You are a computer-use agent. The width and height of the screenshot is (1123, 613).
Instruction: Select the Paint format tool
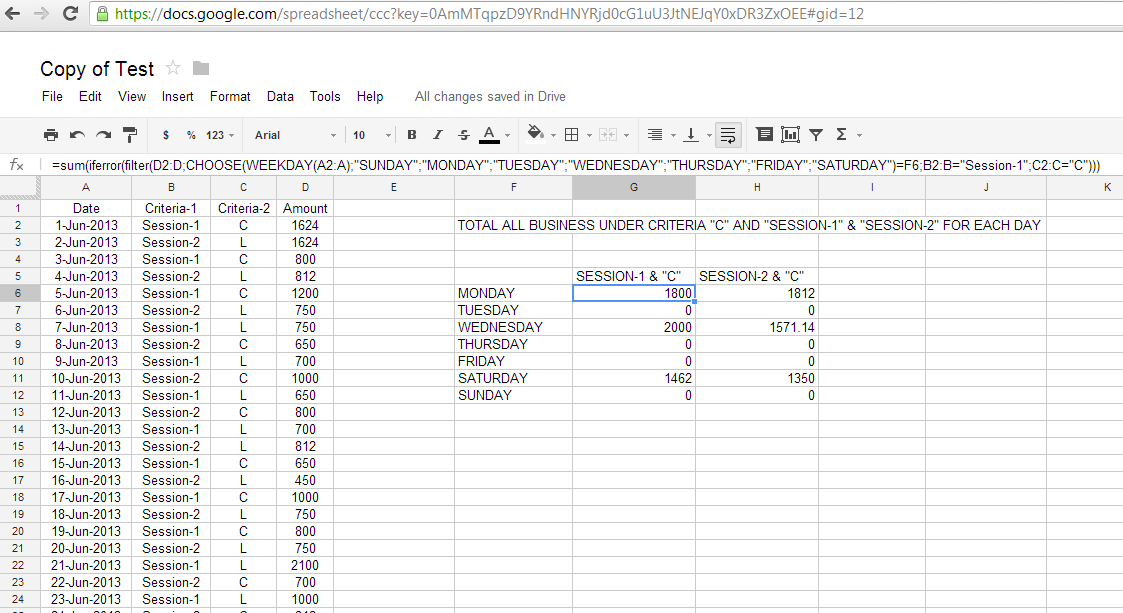coord(128,134)
